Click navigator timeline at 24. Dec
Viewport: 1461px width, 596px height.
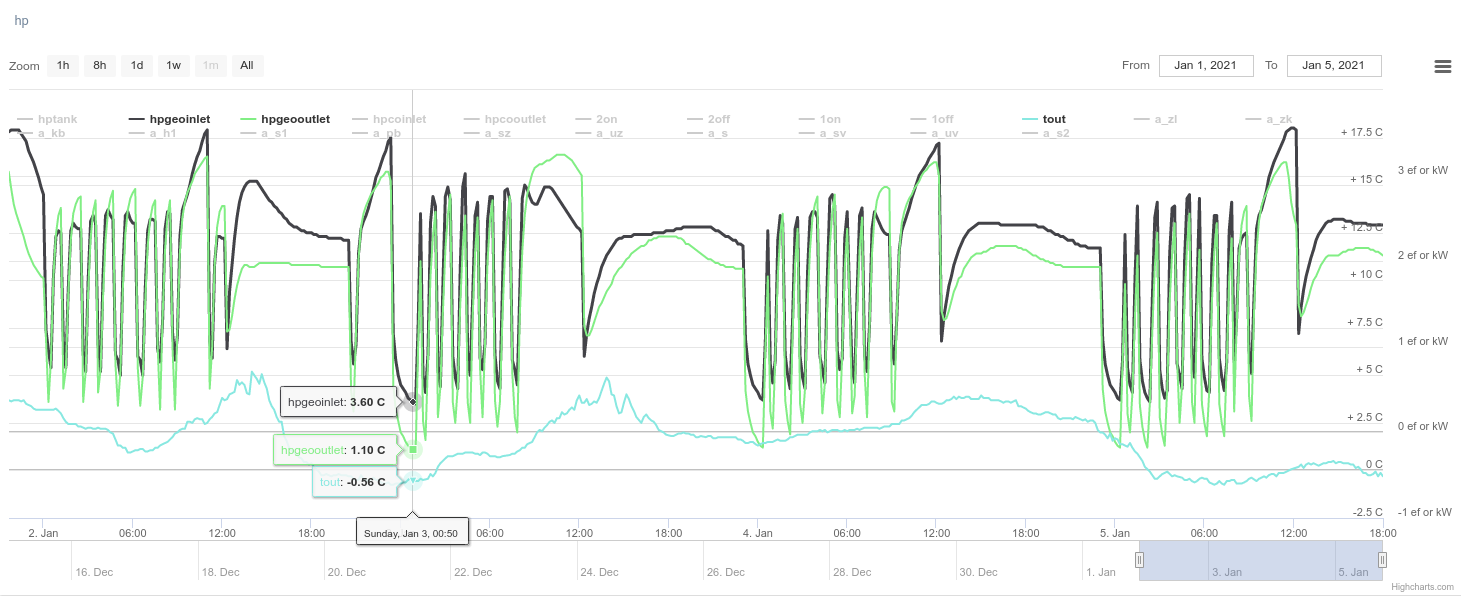(x=600, y=572)
